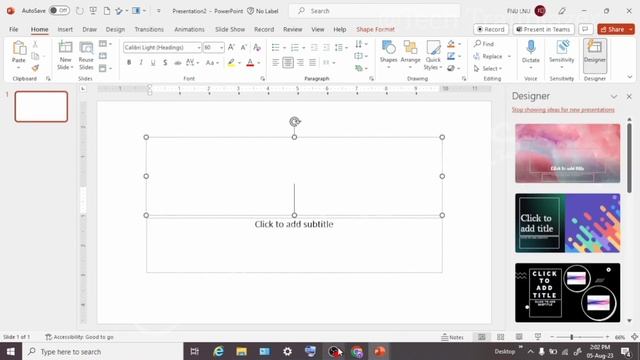Decrease font size with the smaller A icon
Viewport: 640px width, 360px height.
click(244, 47)
